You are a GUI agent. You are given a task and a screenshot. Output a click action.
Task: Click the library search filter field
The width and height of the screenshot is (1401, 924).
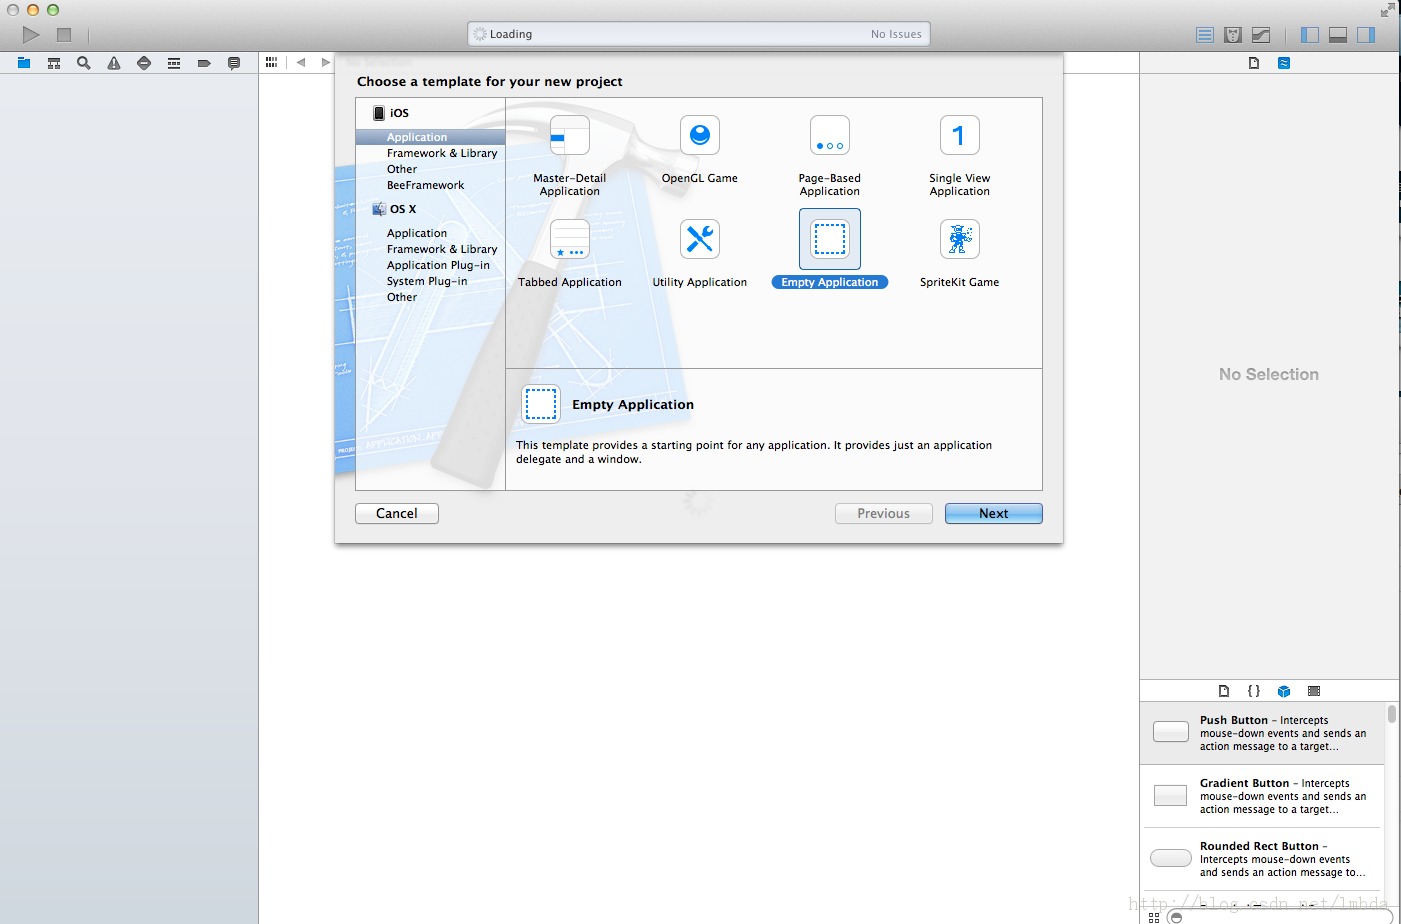pyautogui.click(x=1280, y=917)
